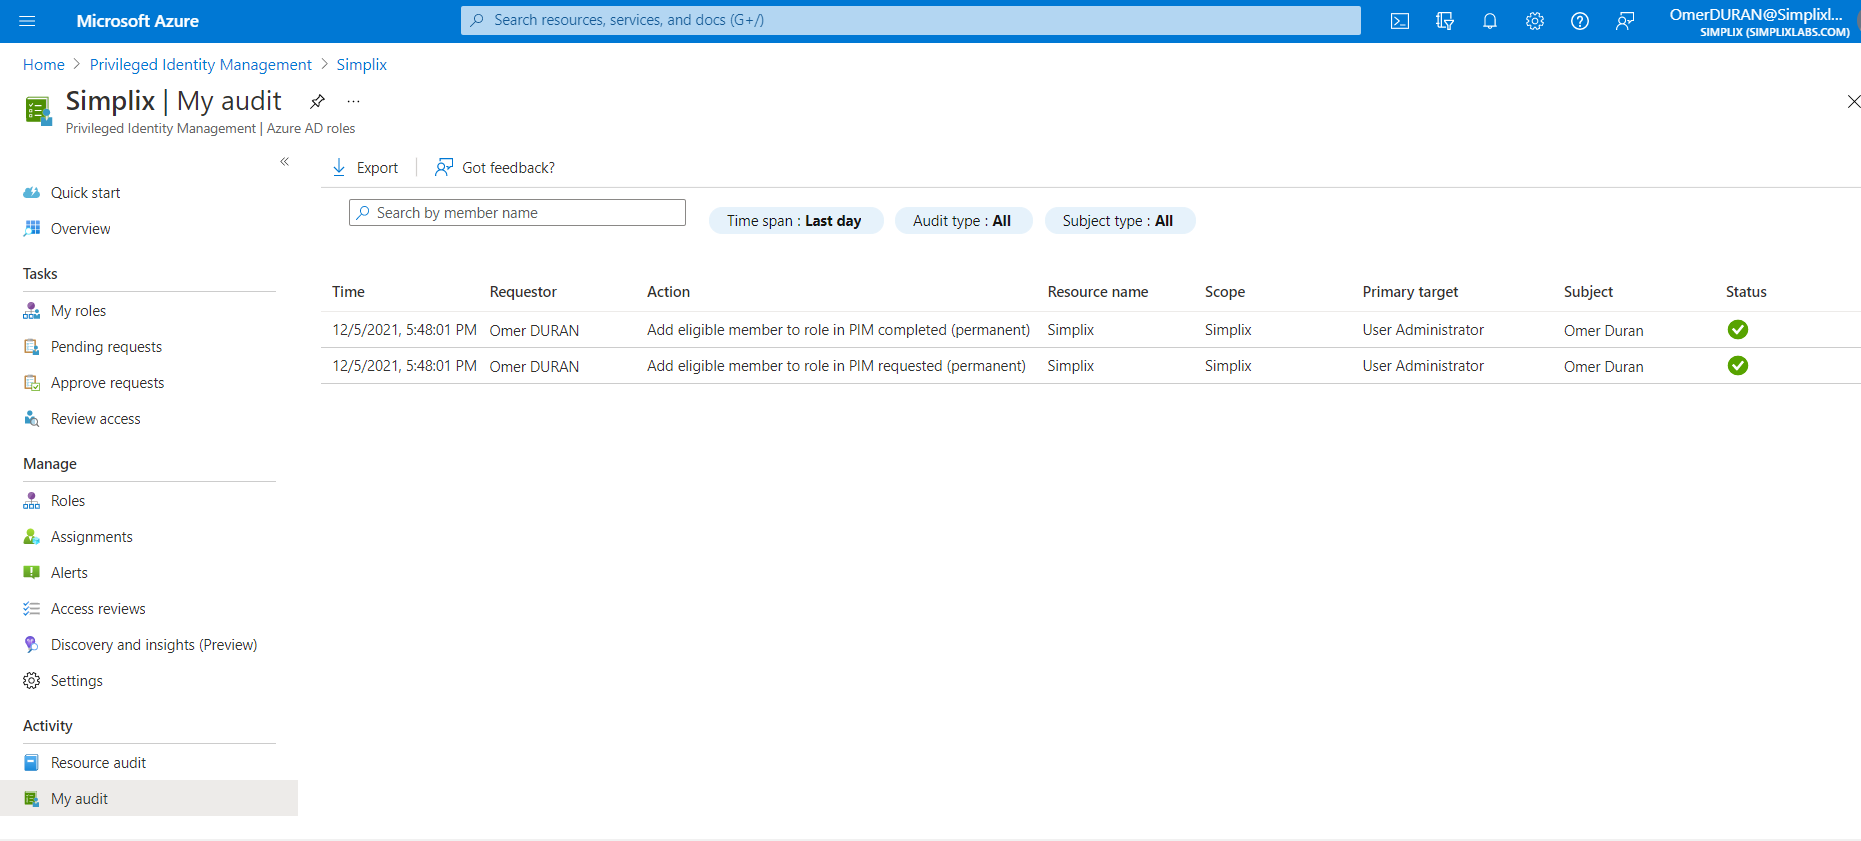1861x841 pixels.
Task: Click the Approve requests icon
Action: 32,383
